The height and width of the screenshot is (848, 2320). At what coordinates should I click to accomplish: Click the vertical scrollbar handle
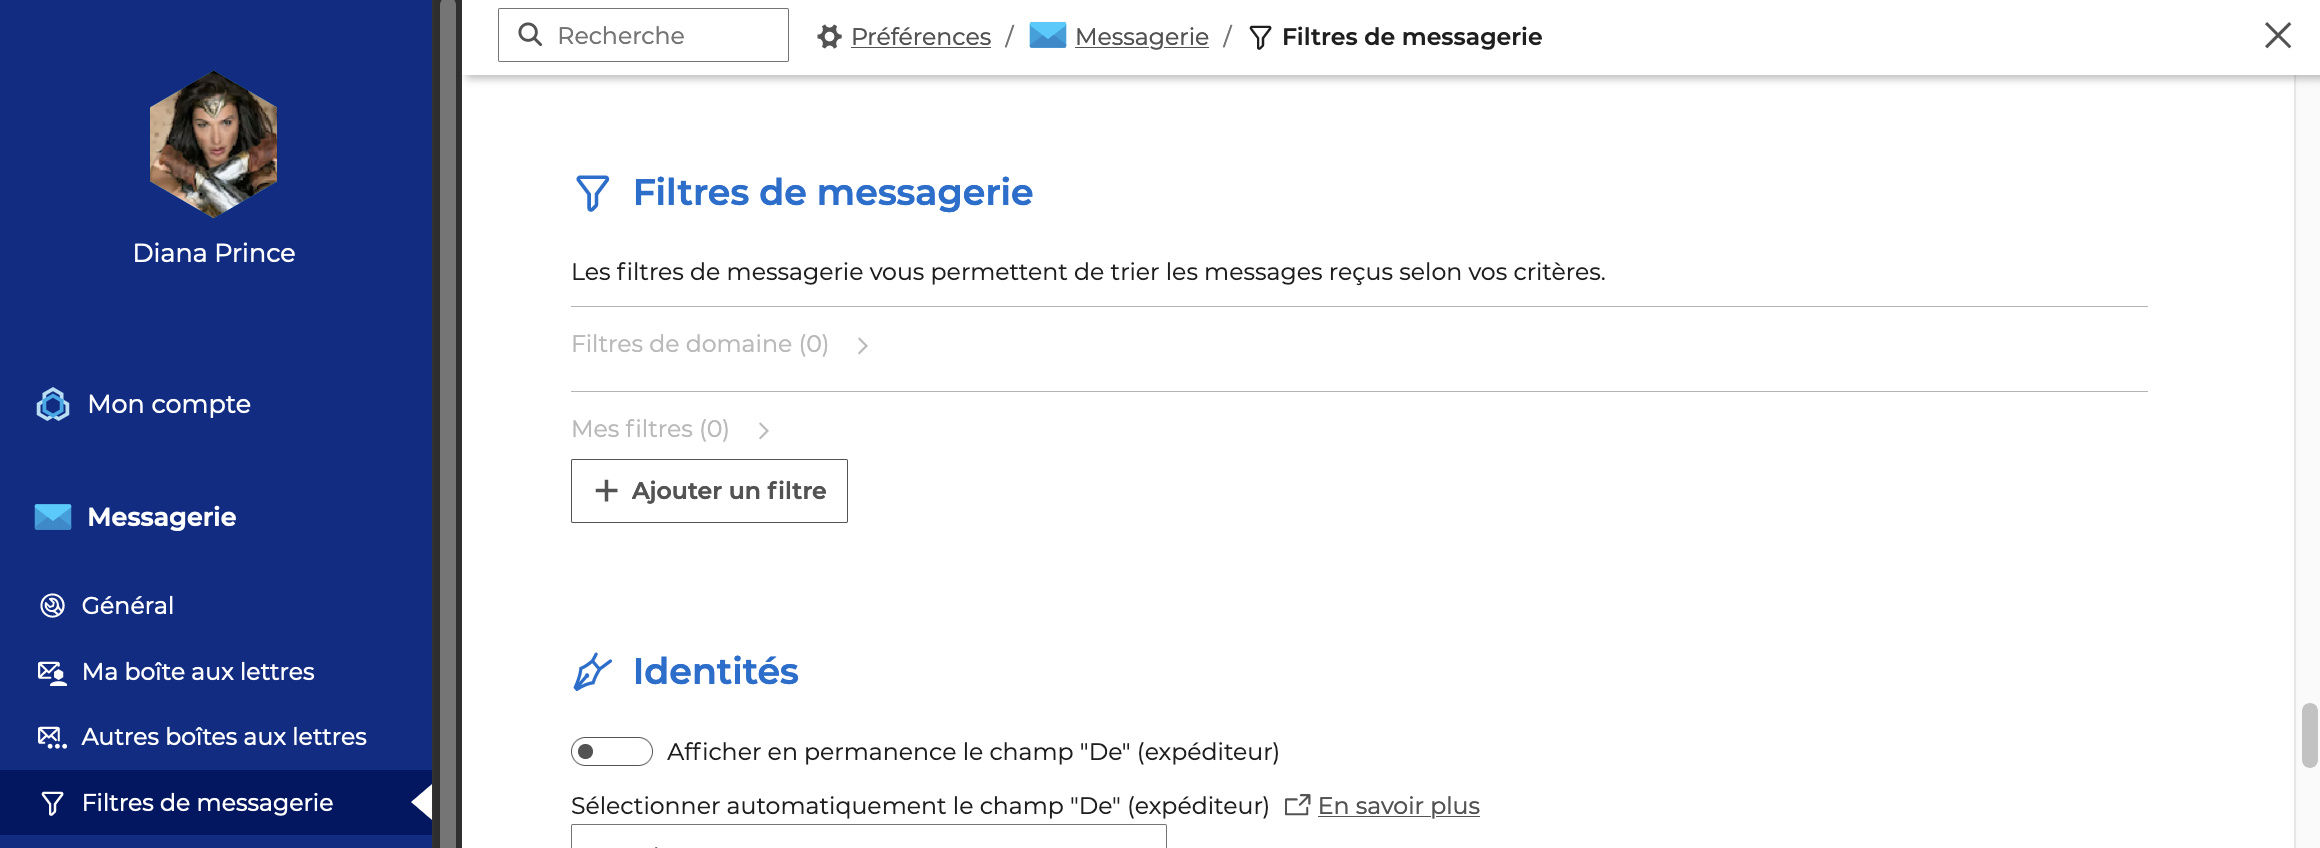(x=2309, y=735)
